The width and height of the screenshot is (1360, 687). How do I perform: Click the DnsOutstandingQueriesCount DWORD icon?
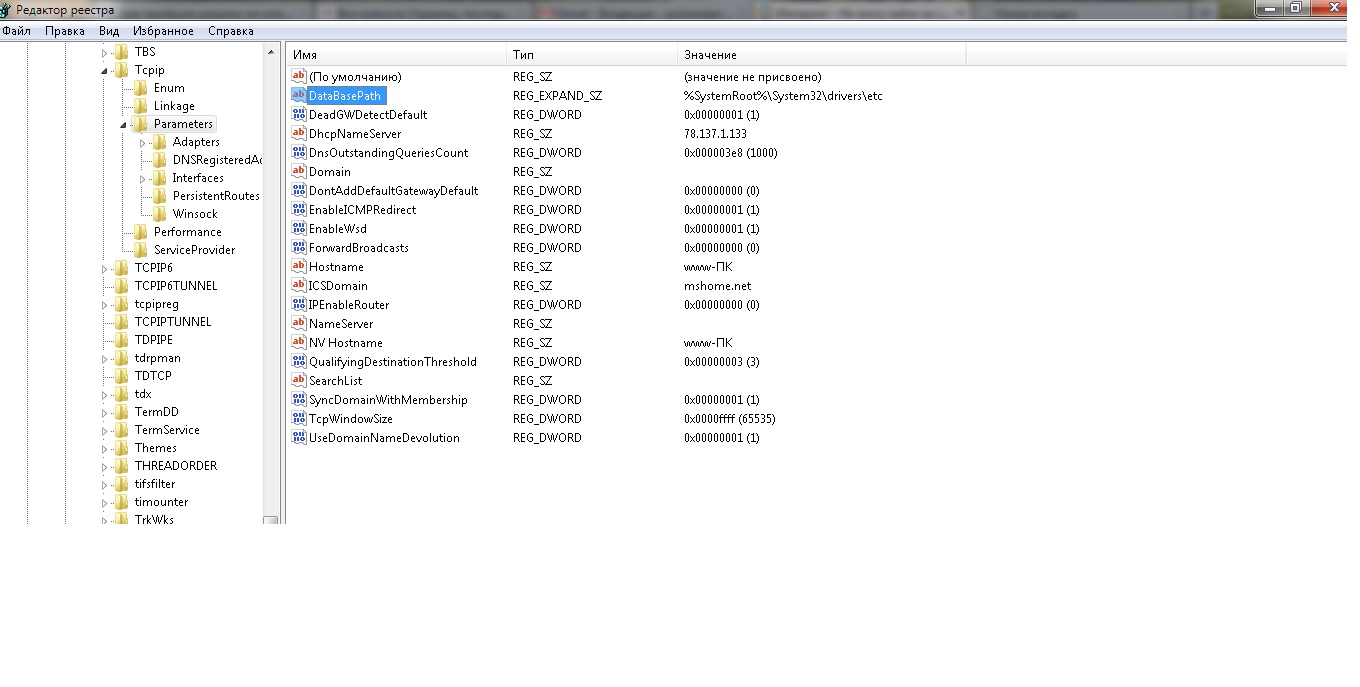(298, 152)
